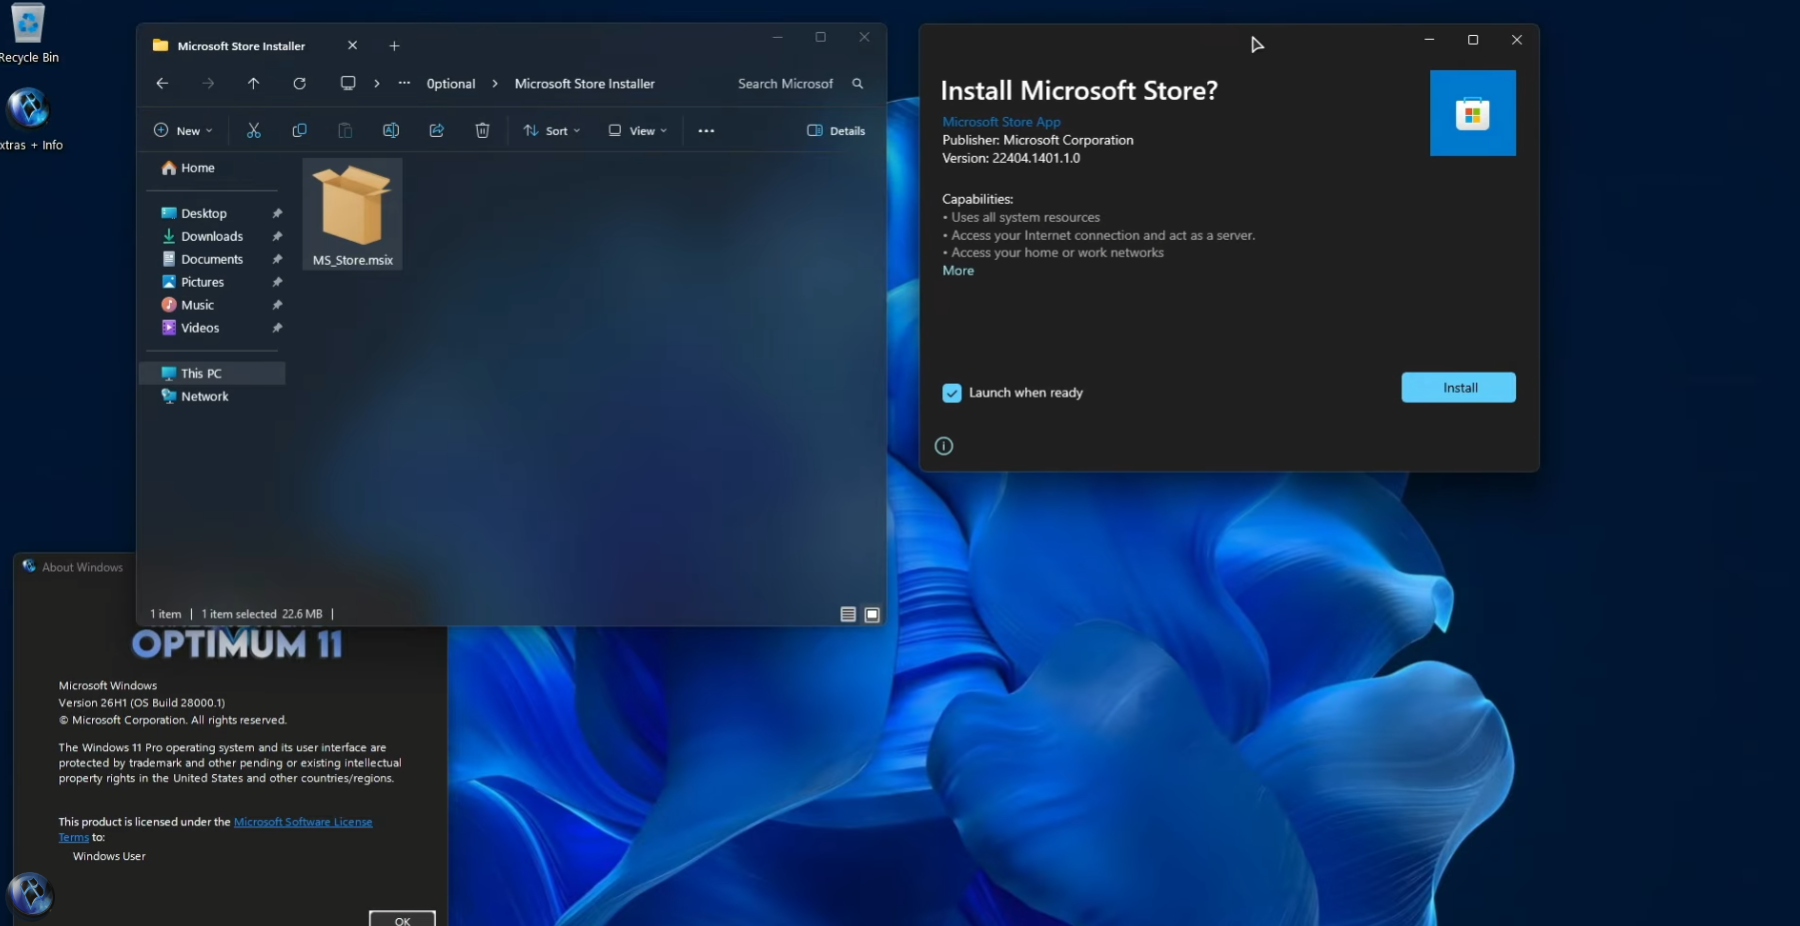This screenshot has width=1800, height=926.
Task: Click the Install button
Action: [x=1459, y=388]
